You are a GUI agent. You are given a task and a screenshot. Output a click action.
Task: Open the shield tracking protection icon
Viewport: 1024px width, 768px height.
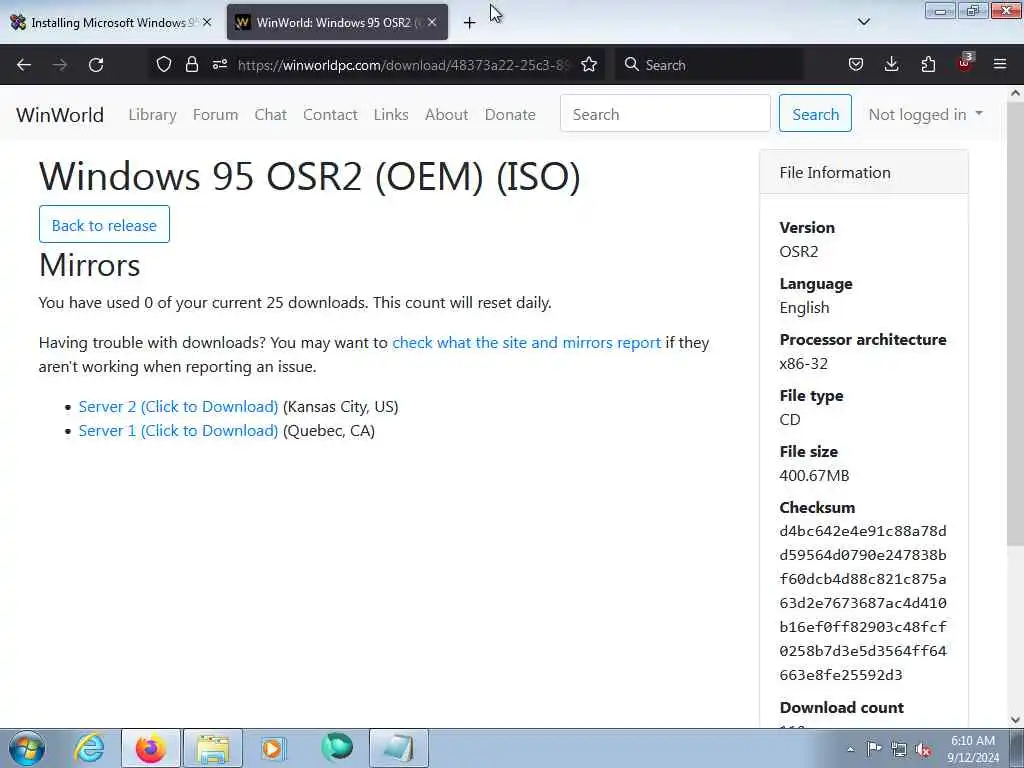(164, 64)
